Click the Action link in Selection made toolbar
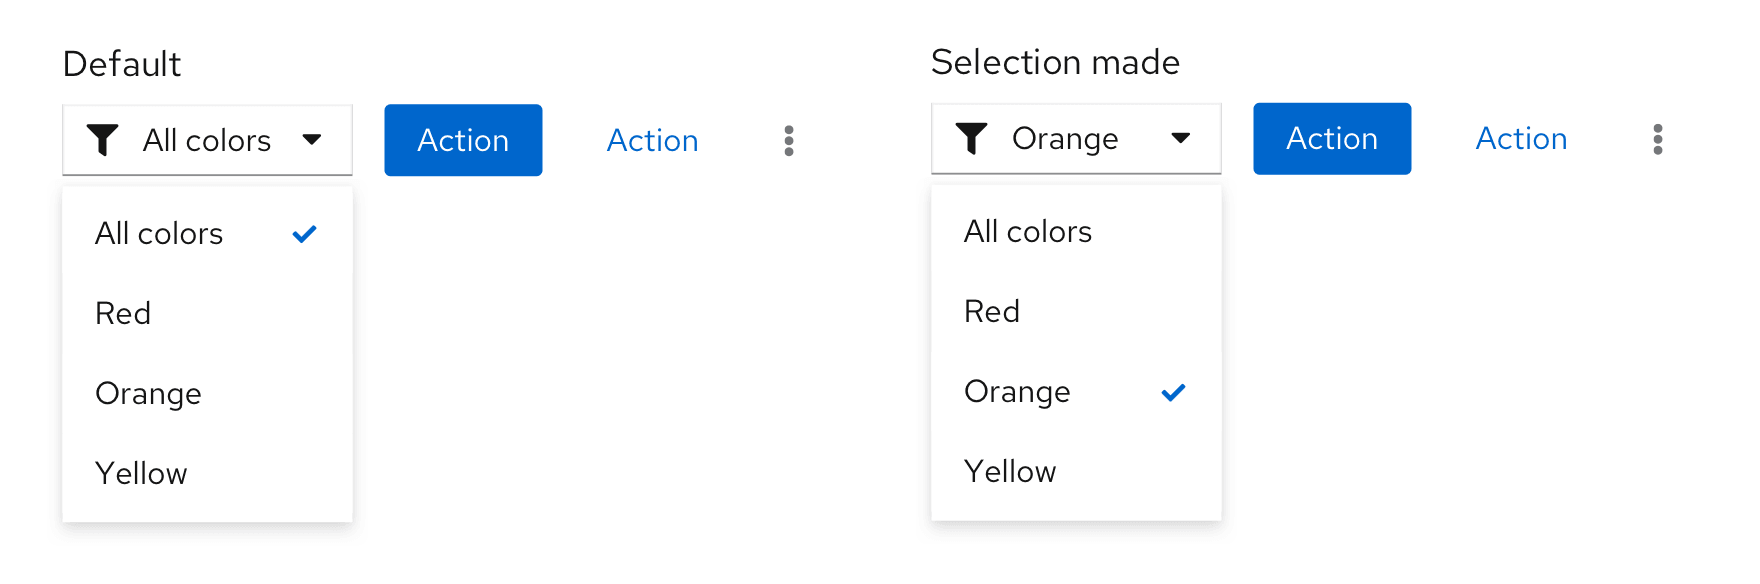This screenshot has width=1760, height=584. (x=1521, y=139)
